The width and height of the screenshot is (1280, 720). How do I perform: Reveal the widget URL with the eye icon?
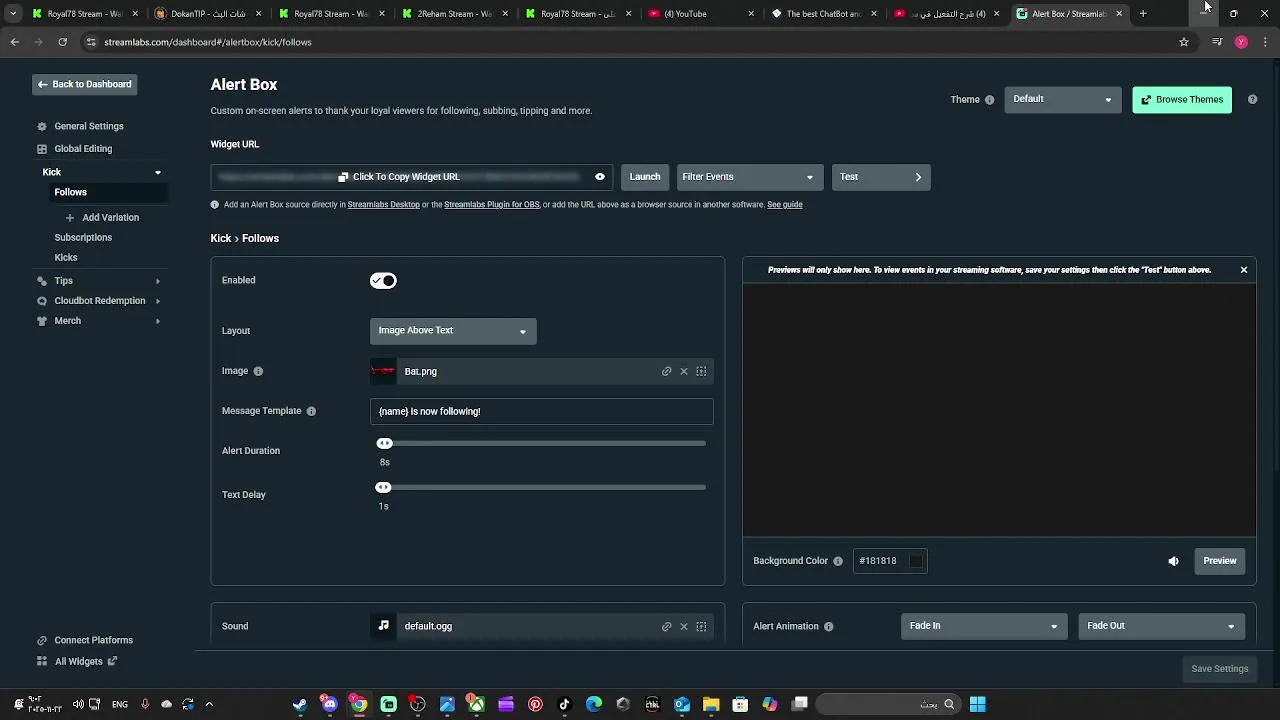(x=600, y=177)
